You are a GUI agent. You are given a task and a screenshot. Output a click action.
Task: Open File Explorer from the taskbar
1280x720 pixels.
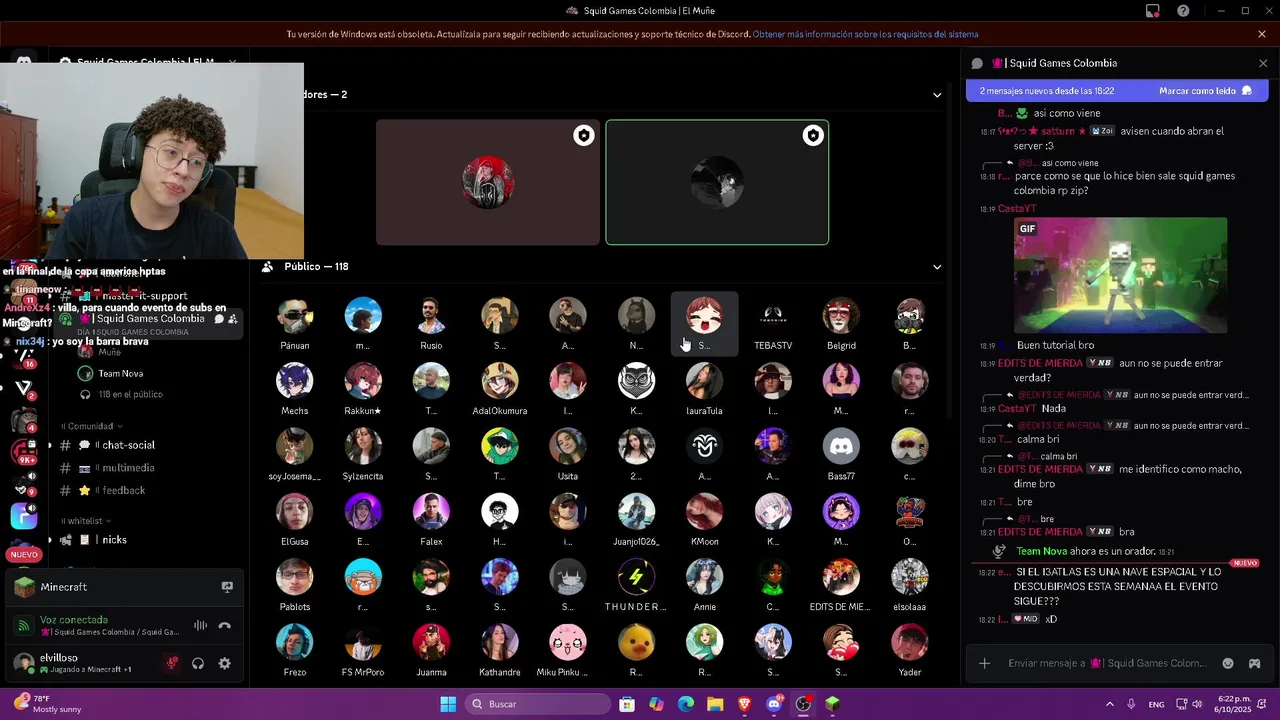(x=715, y=704)
